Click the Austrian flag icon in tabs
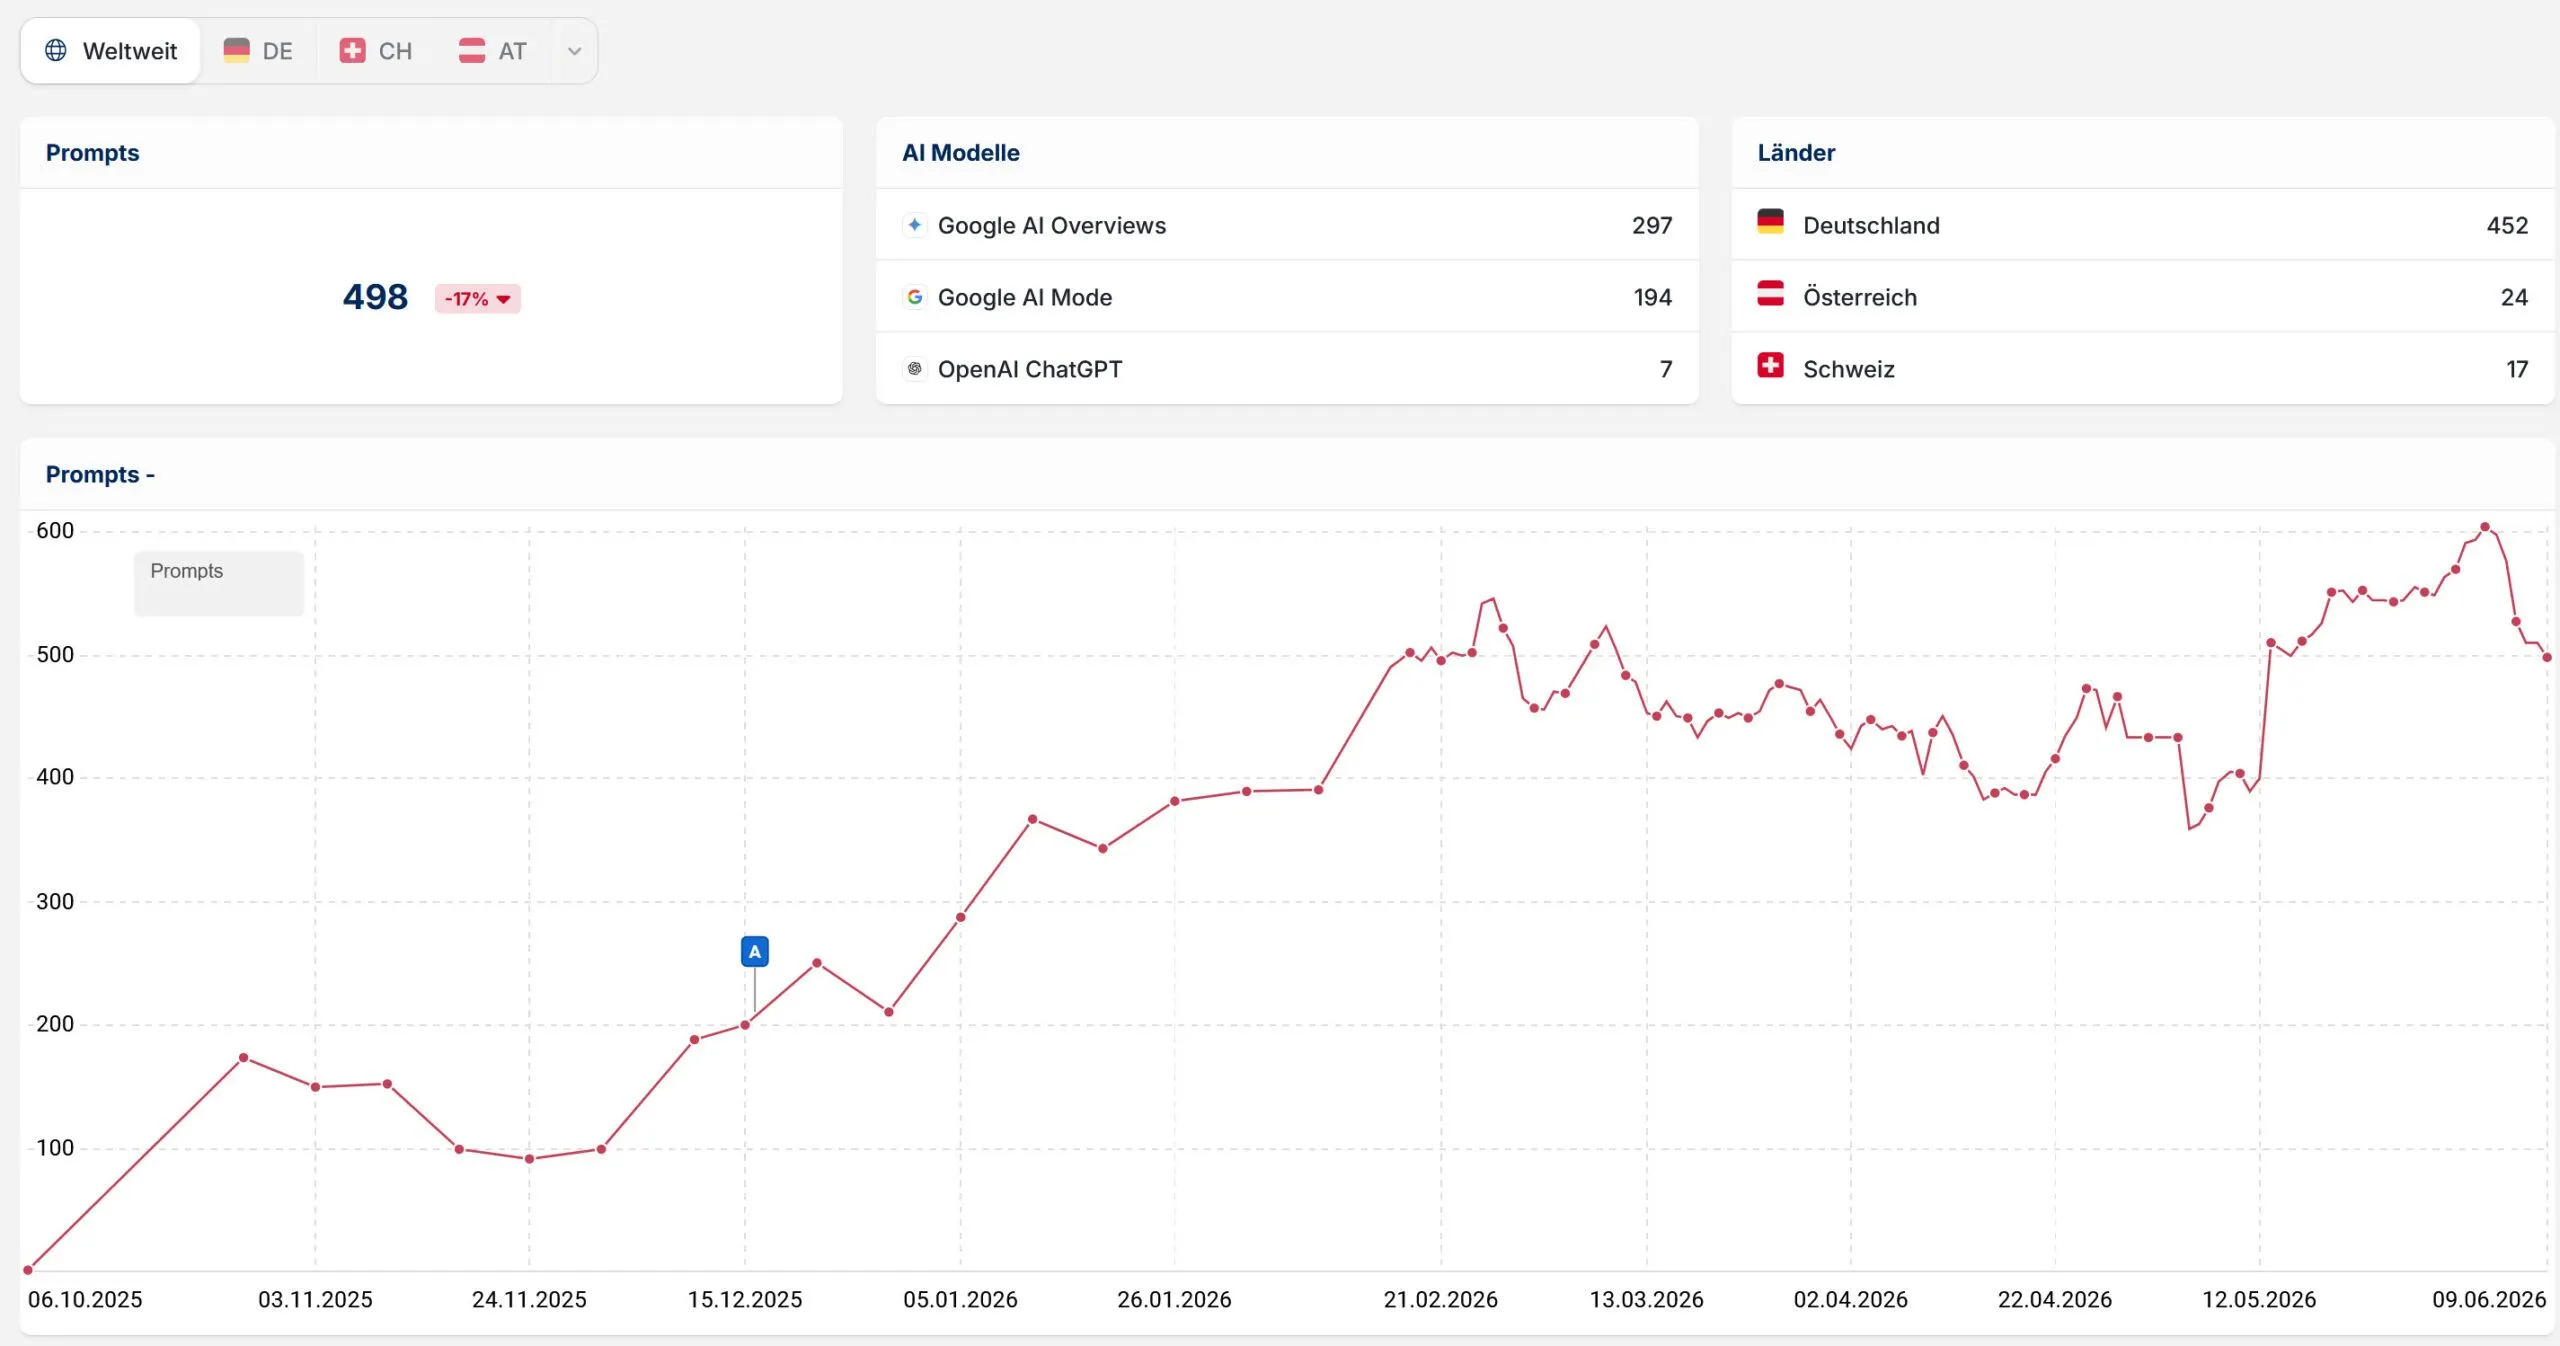Image resolution: width=2560 pixels, height=1346 pixels. tap(472, 50)
